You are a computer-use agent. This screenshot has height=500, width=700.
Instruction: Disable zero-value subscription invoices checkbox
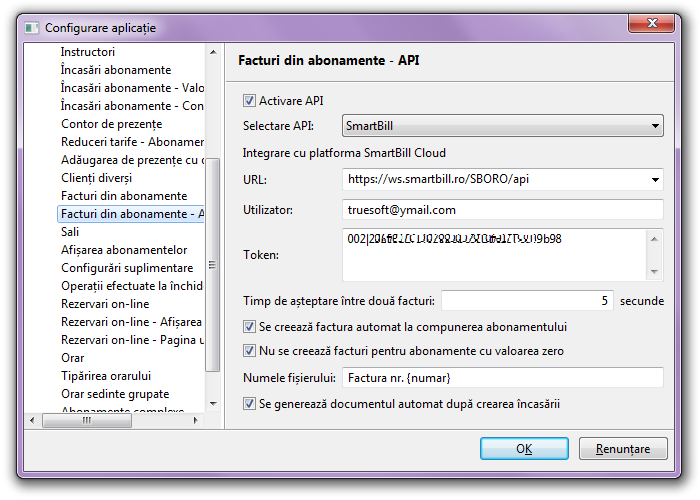249,351
